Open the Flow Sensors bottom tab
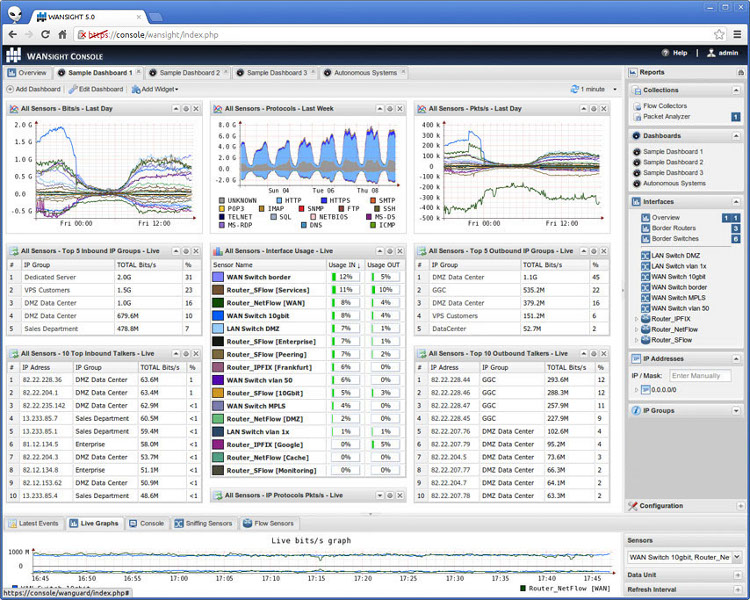 pyautogui.click(x=268, y=523)
